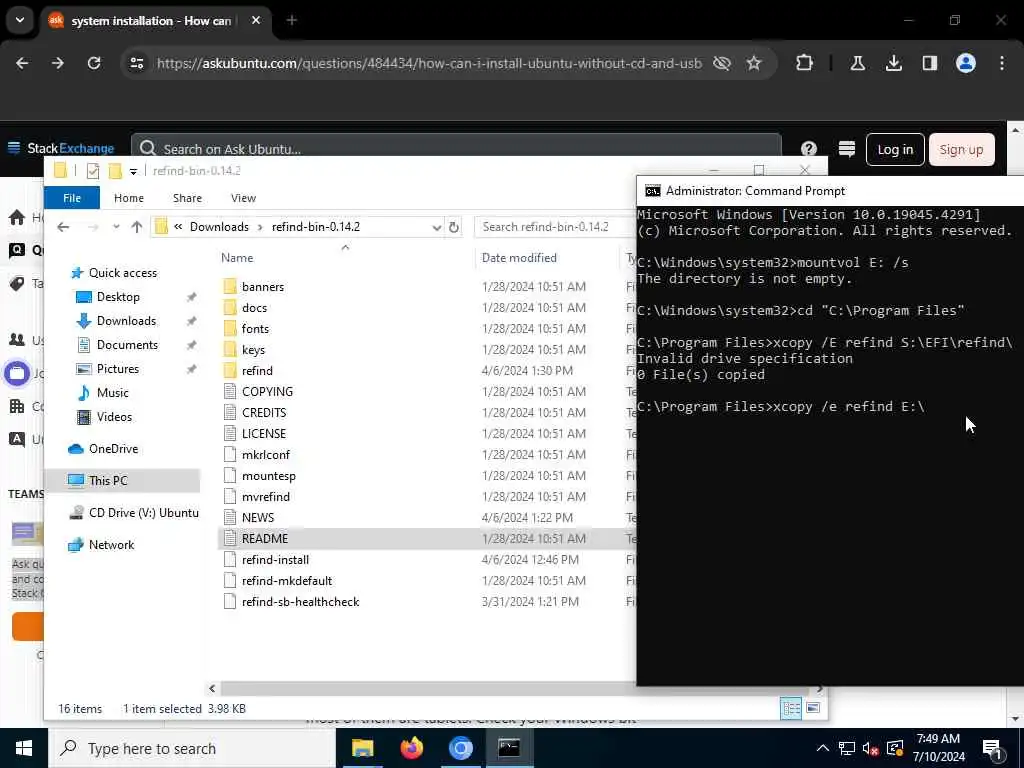Select Pictures in navigation pane
Screen dimensions: 1024x768
tap(118, 369)
